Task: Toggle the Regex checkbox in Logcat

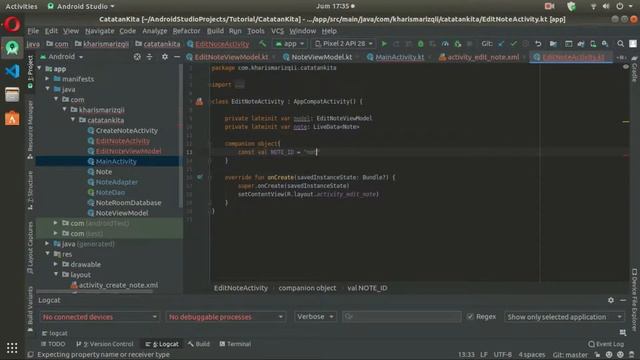Action: pyautogui.click(x=470, y=317)
